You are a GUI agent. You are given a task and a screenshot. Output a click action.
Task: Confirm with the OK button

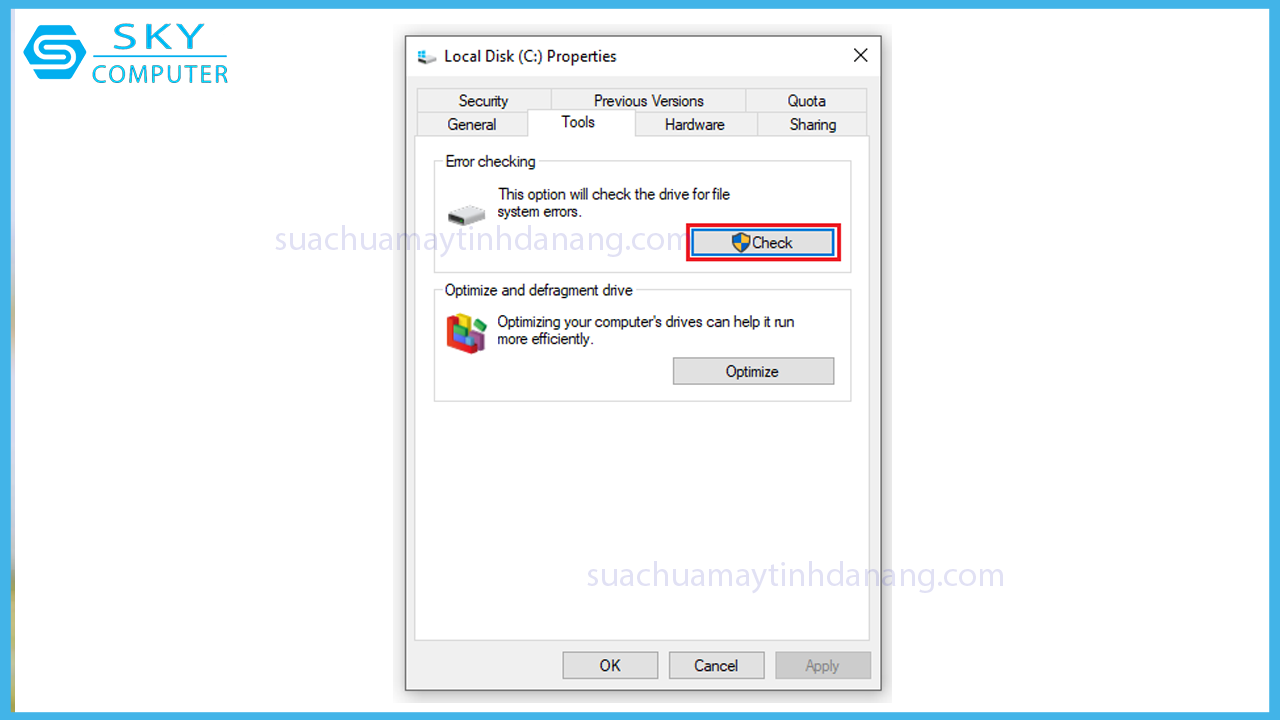click(610, 665)
